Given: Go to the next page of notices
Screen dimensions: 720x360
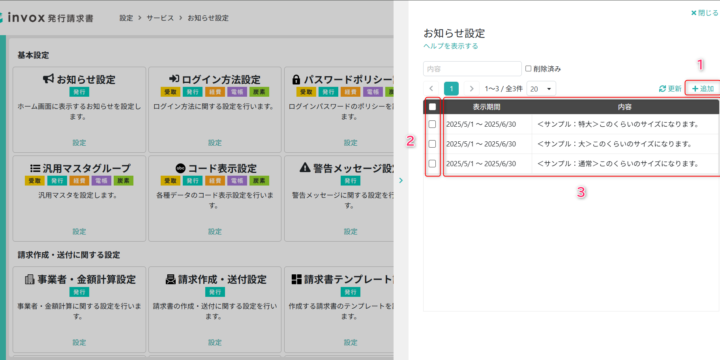Looking at the screenshot, I should pos(472,89).
